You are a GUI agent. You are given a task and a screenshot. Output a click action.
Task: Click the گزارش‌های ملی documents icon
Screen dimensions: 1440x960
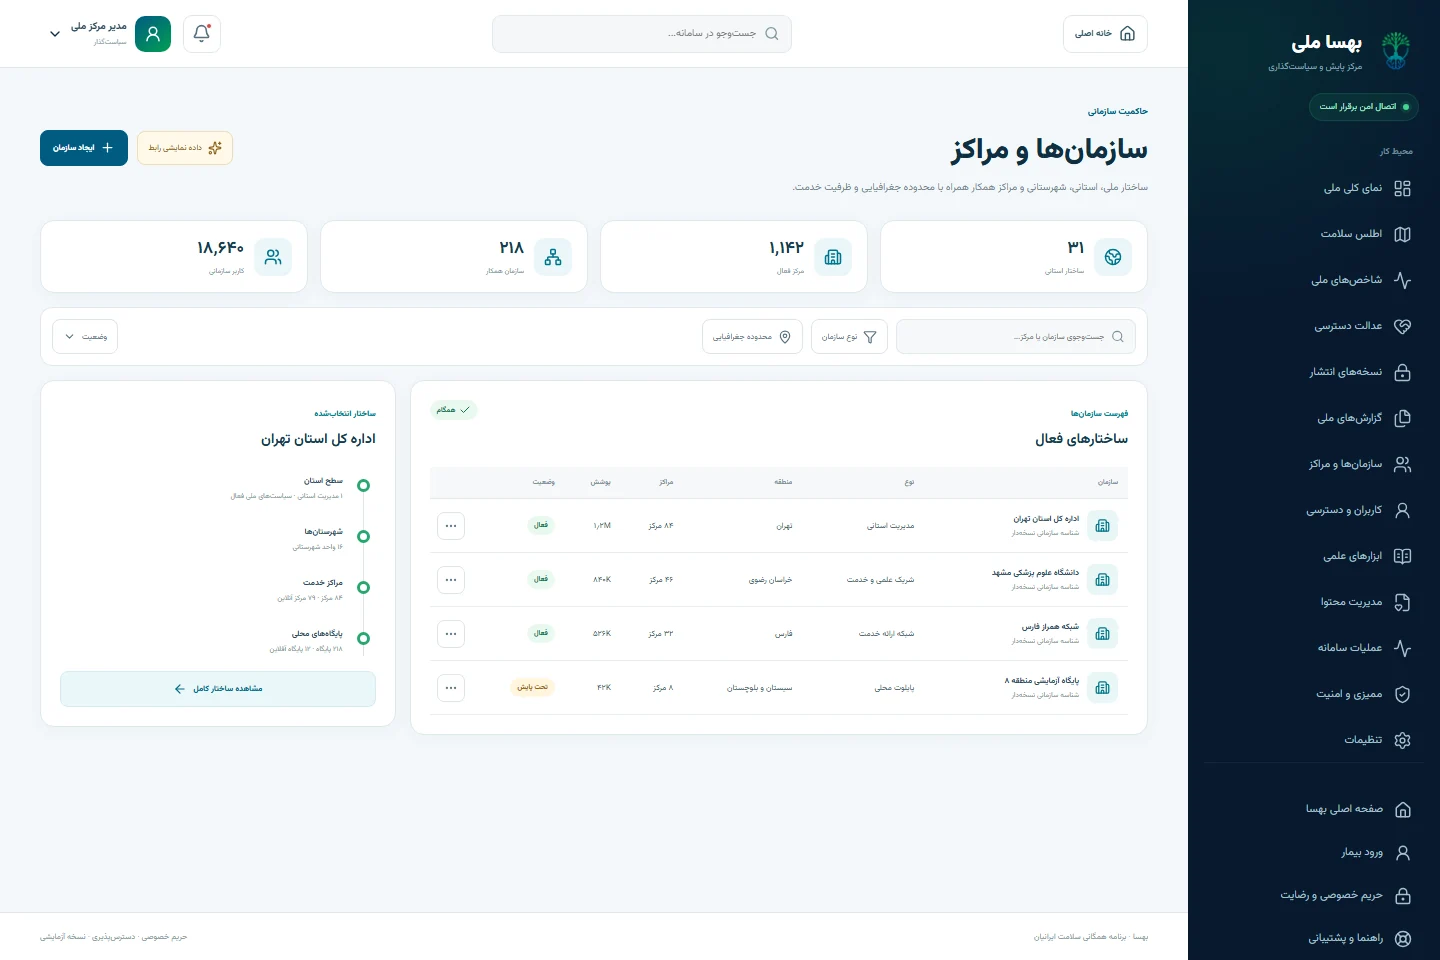point(1403,418)
